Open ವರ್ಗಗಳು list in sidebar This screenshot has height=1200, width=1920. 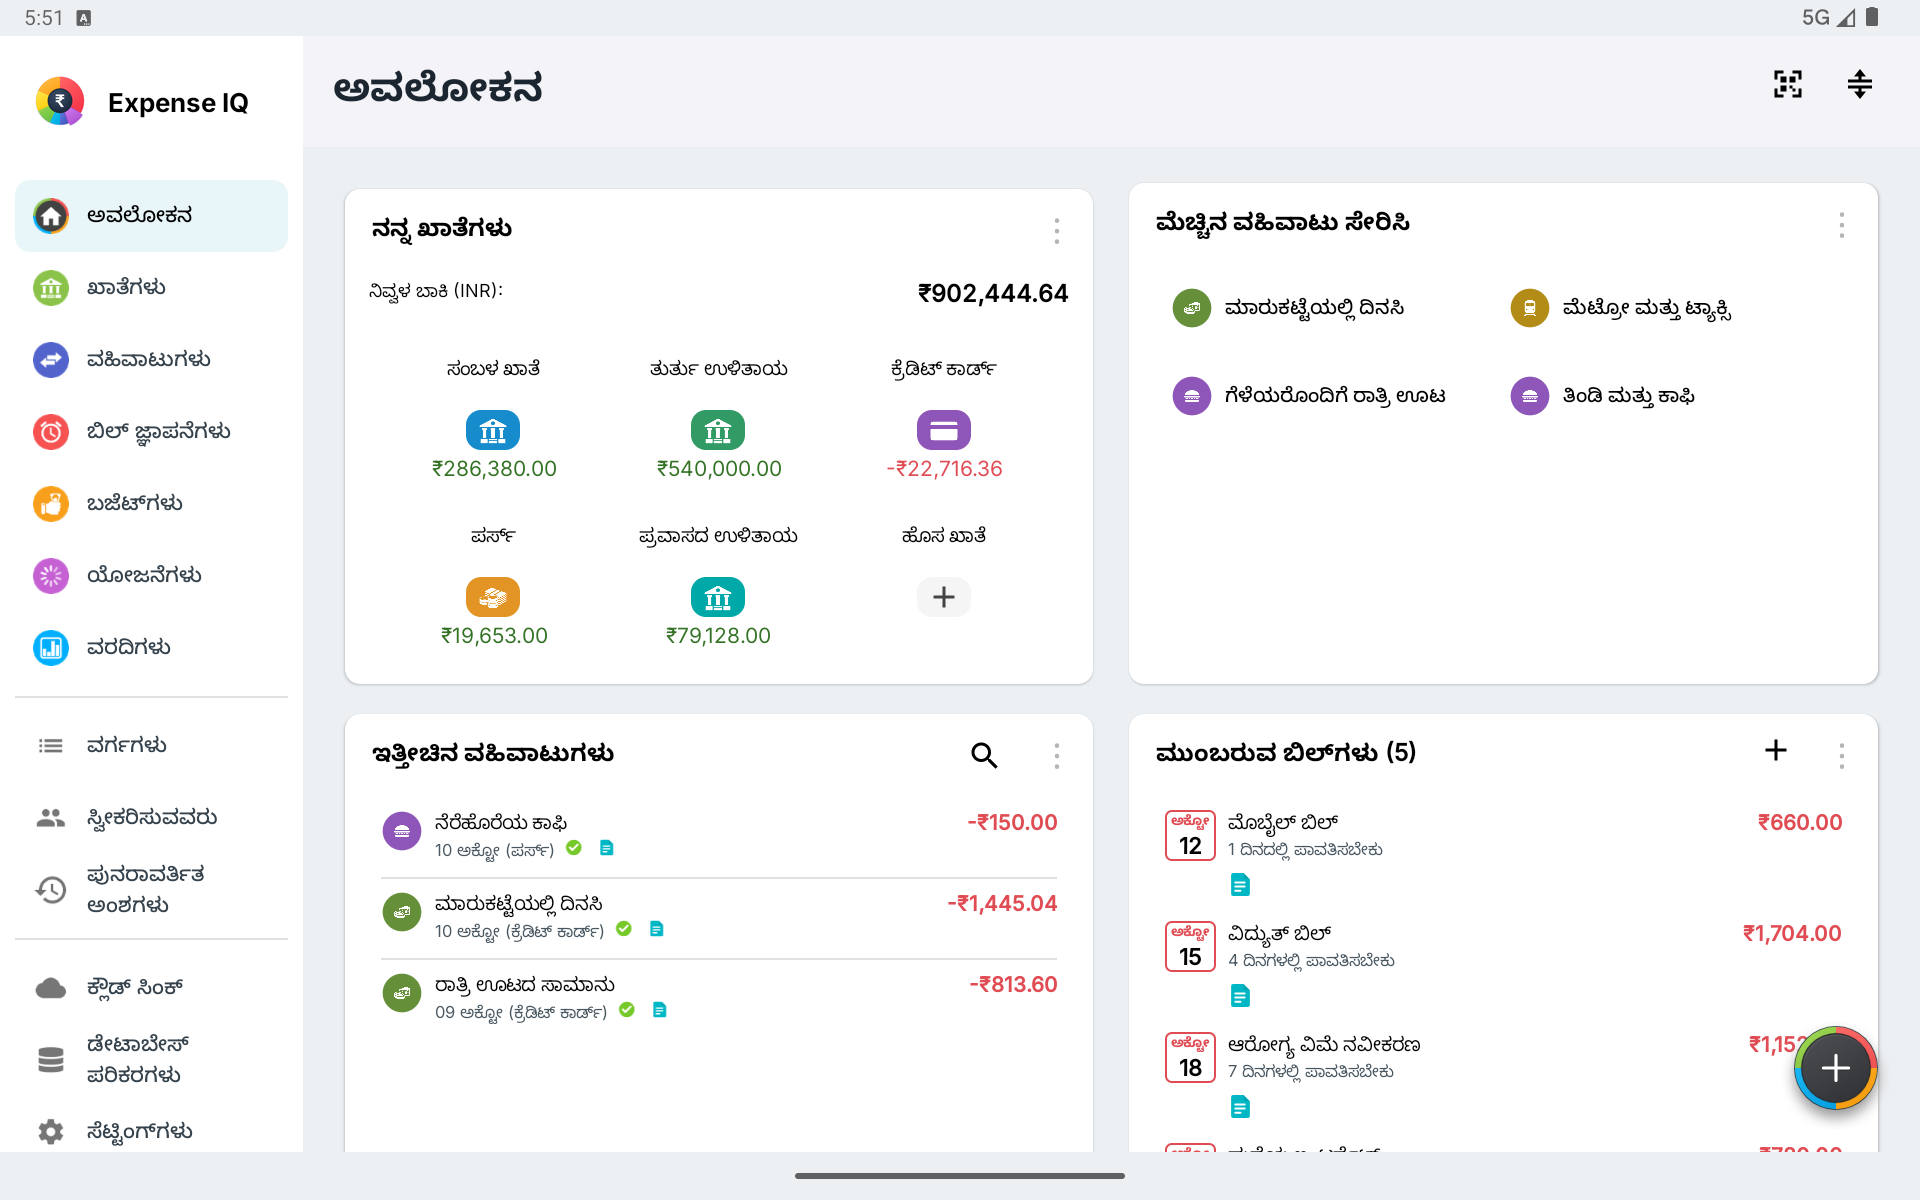point(151,746)
